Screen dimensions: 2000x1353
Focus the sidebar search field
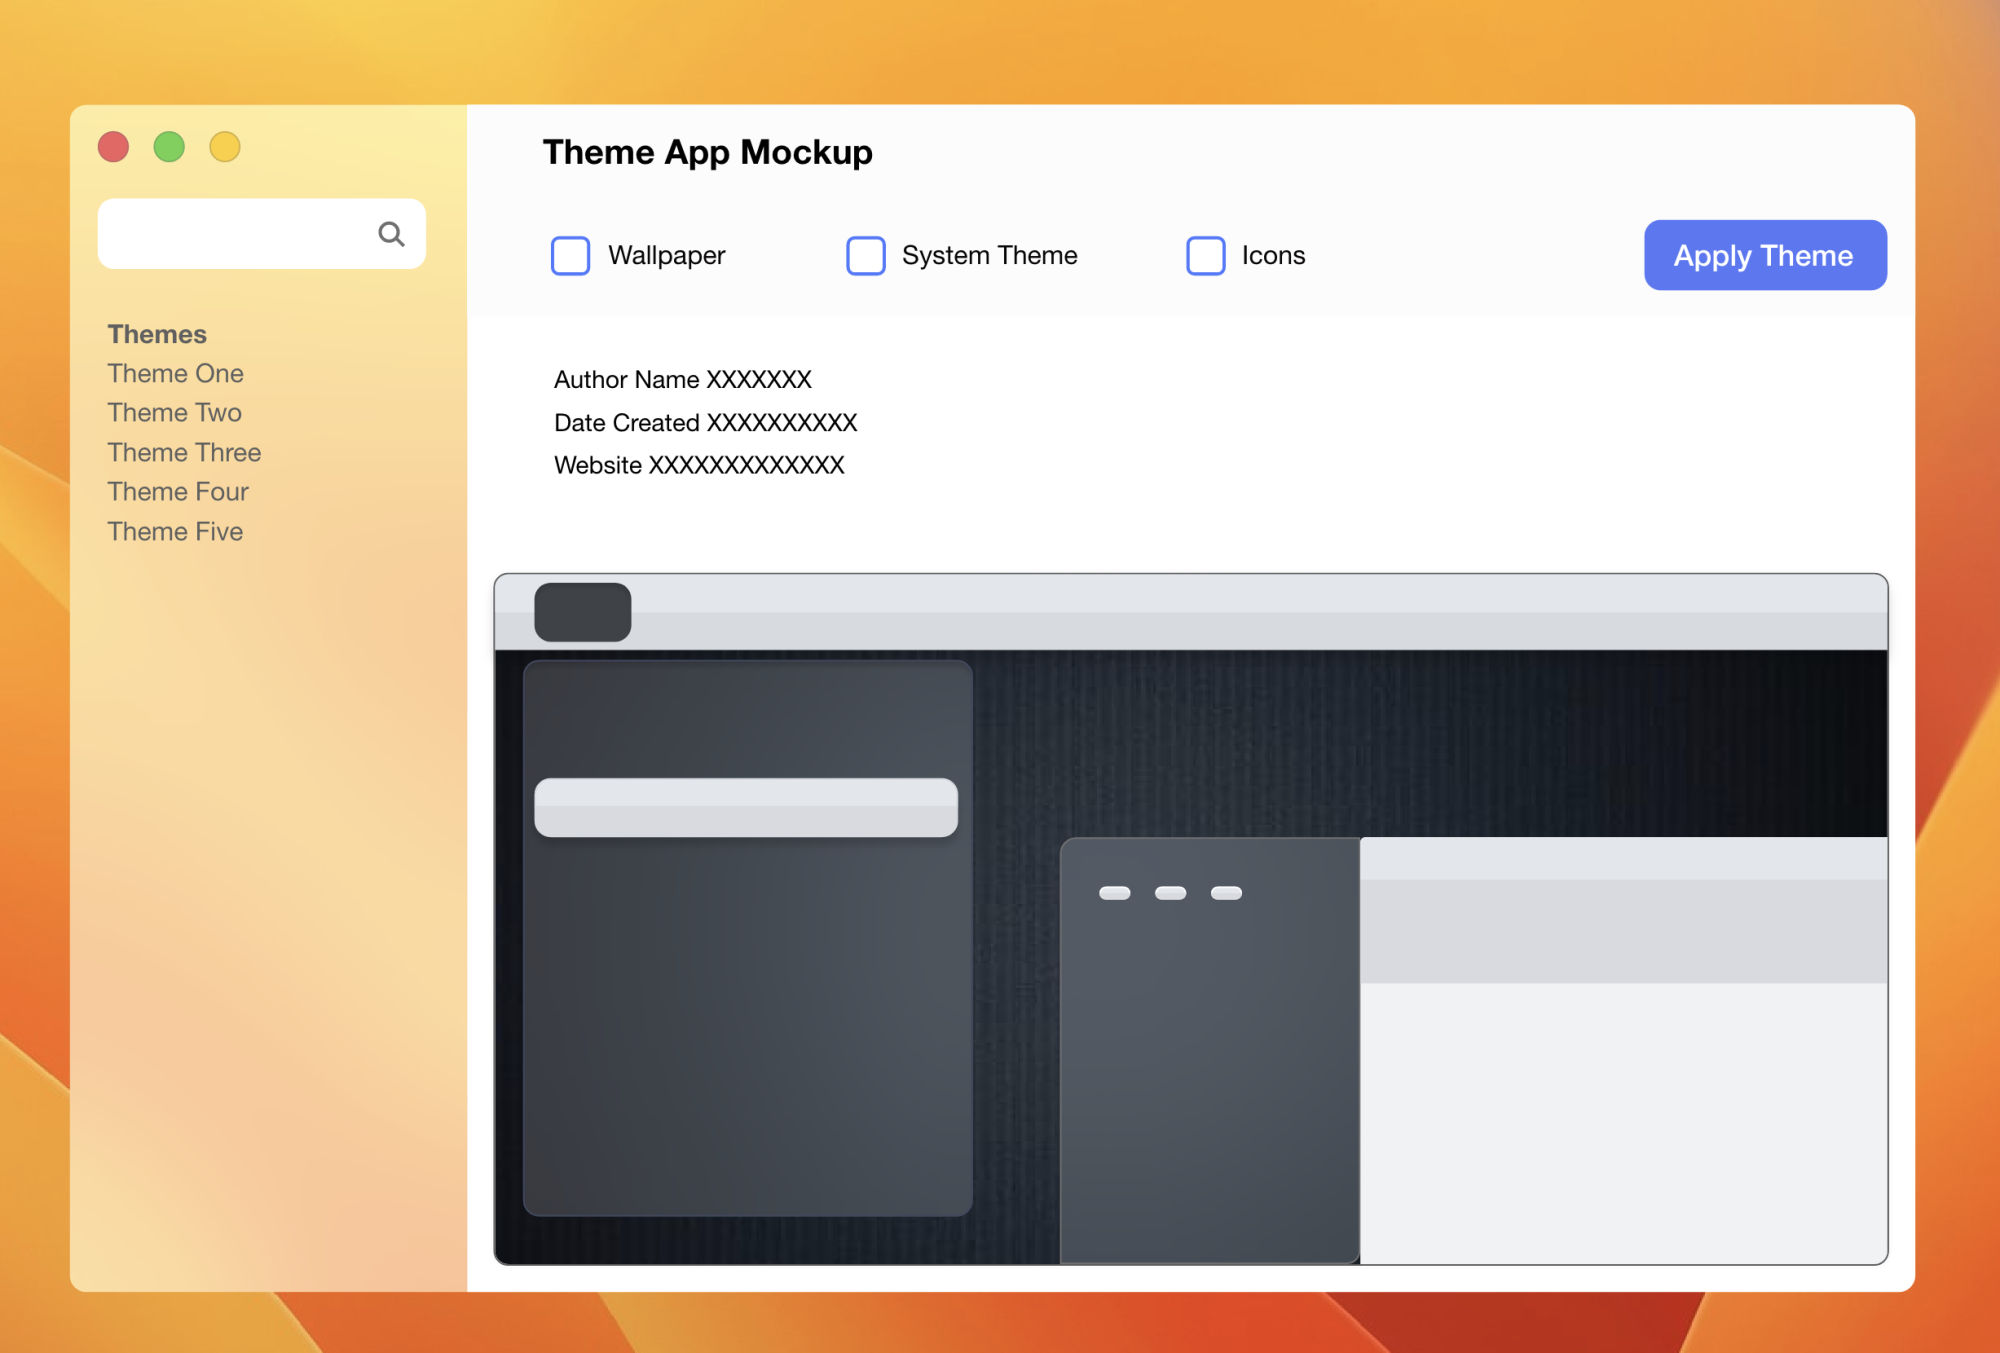(x=235, y=234)
